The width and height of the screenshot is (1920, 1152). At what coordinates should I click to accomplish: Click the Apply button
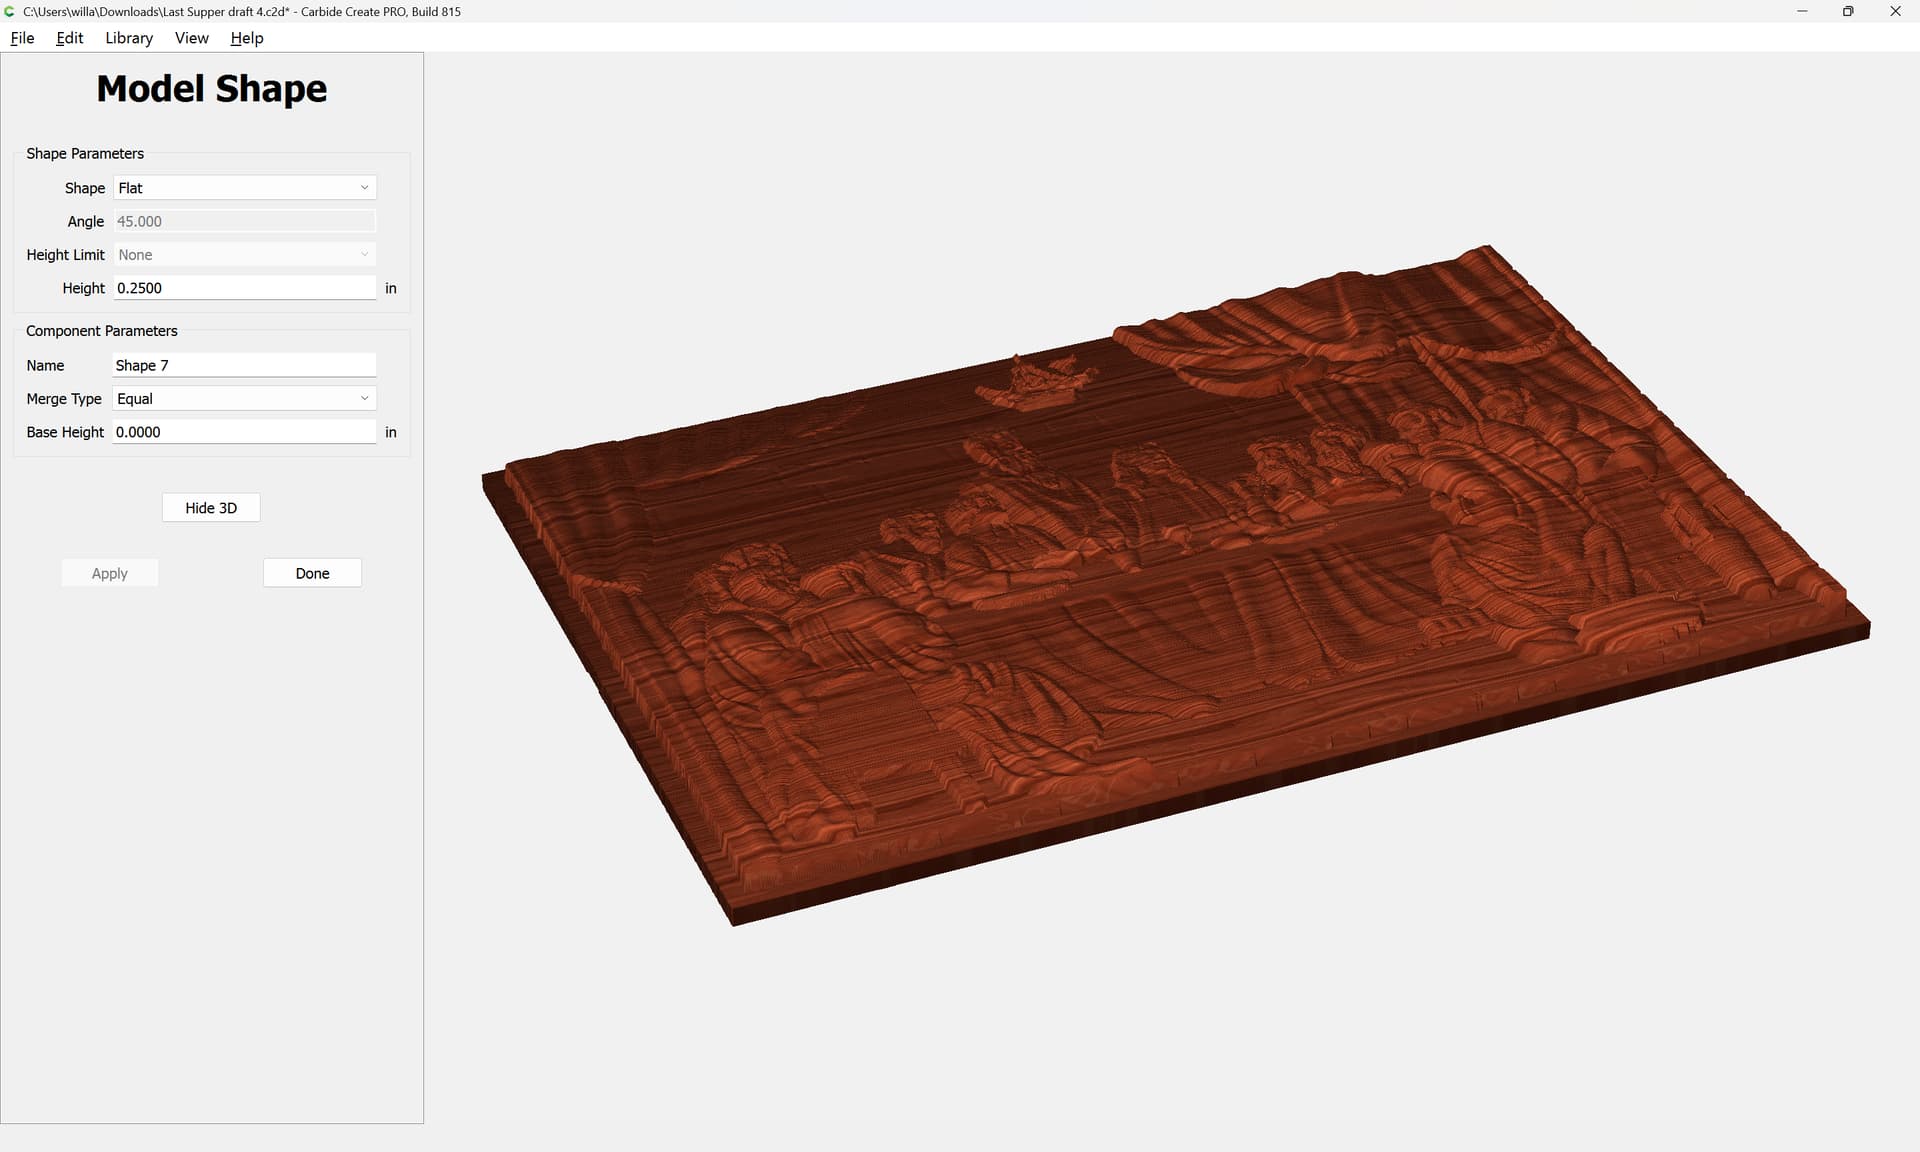(110, 573)
